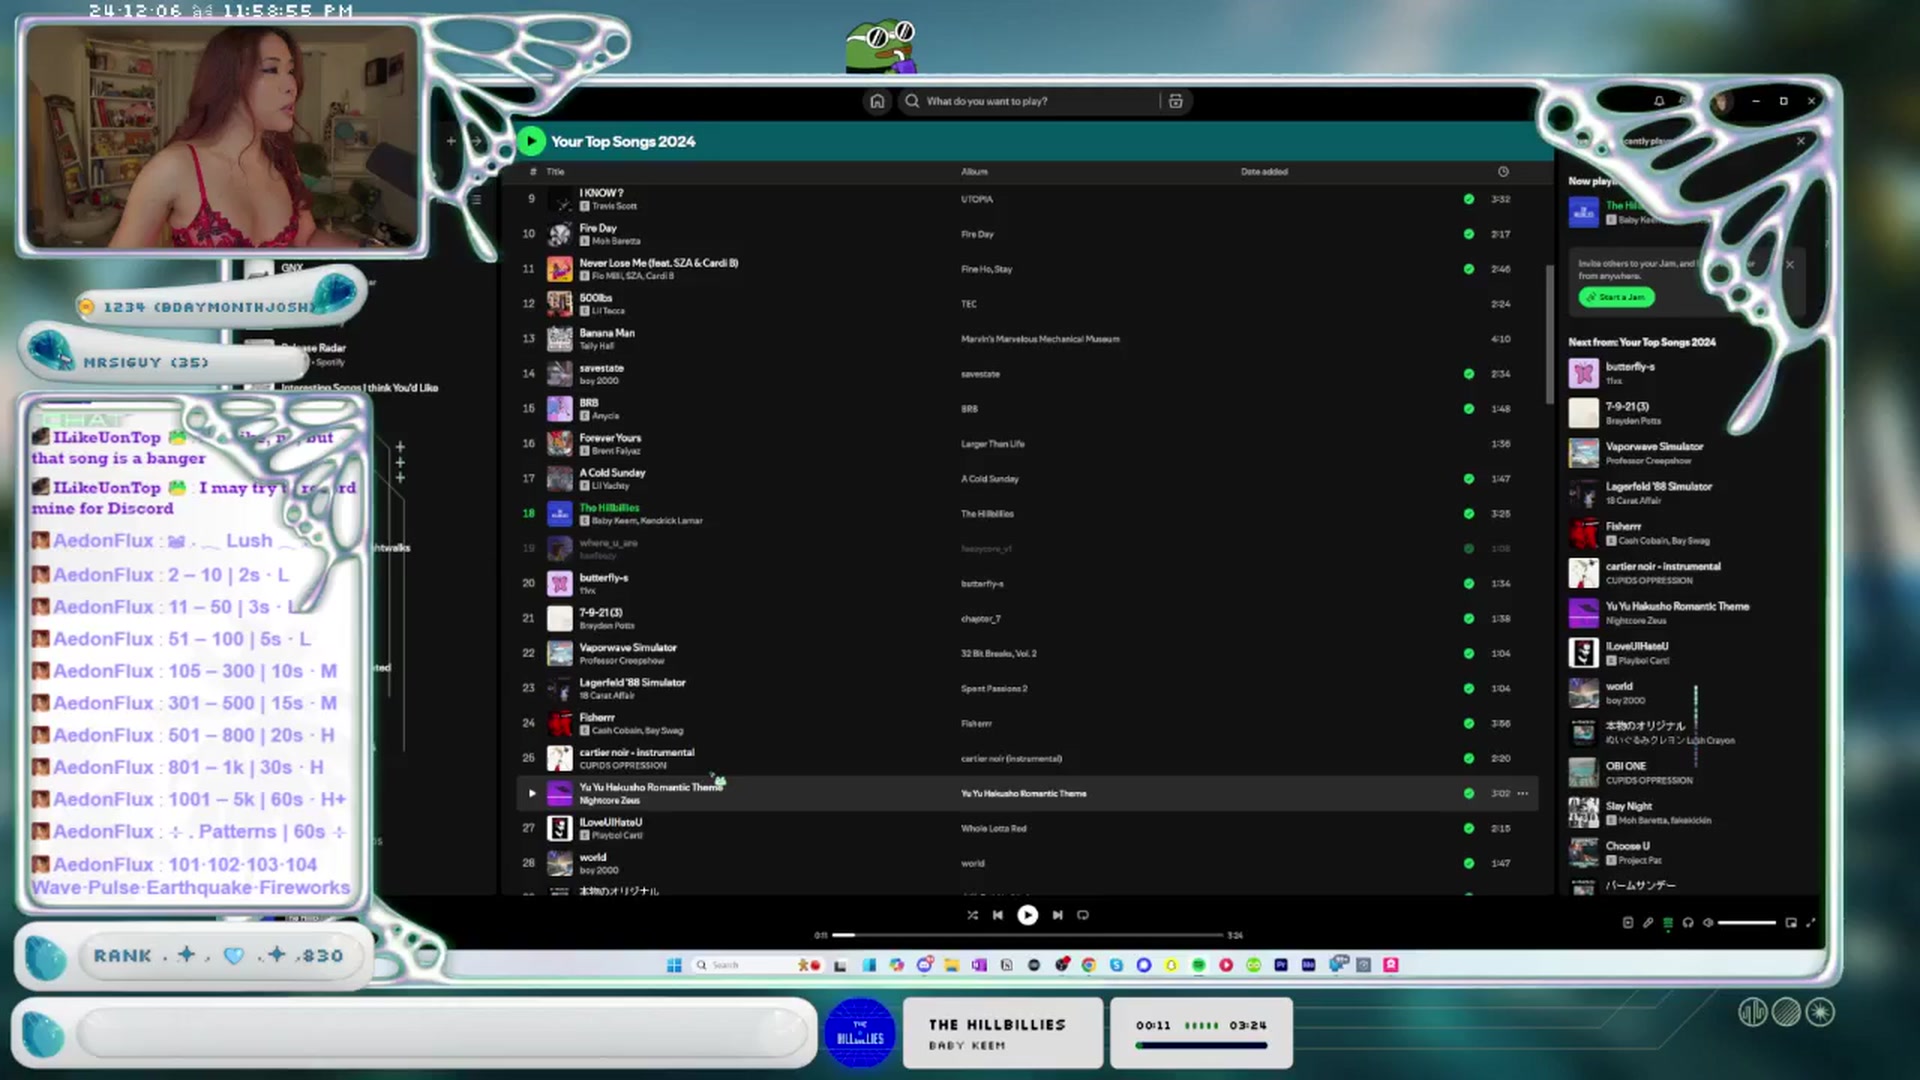
Task: Select the Banana Man track row
Action: point(1027,339)
